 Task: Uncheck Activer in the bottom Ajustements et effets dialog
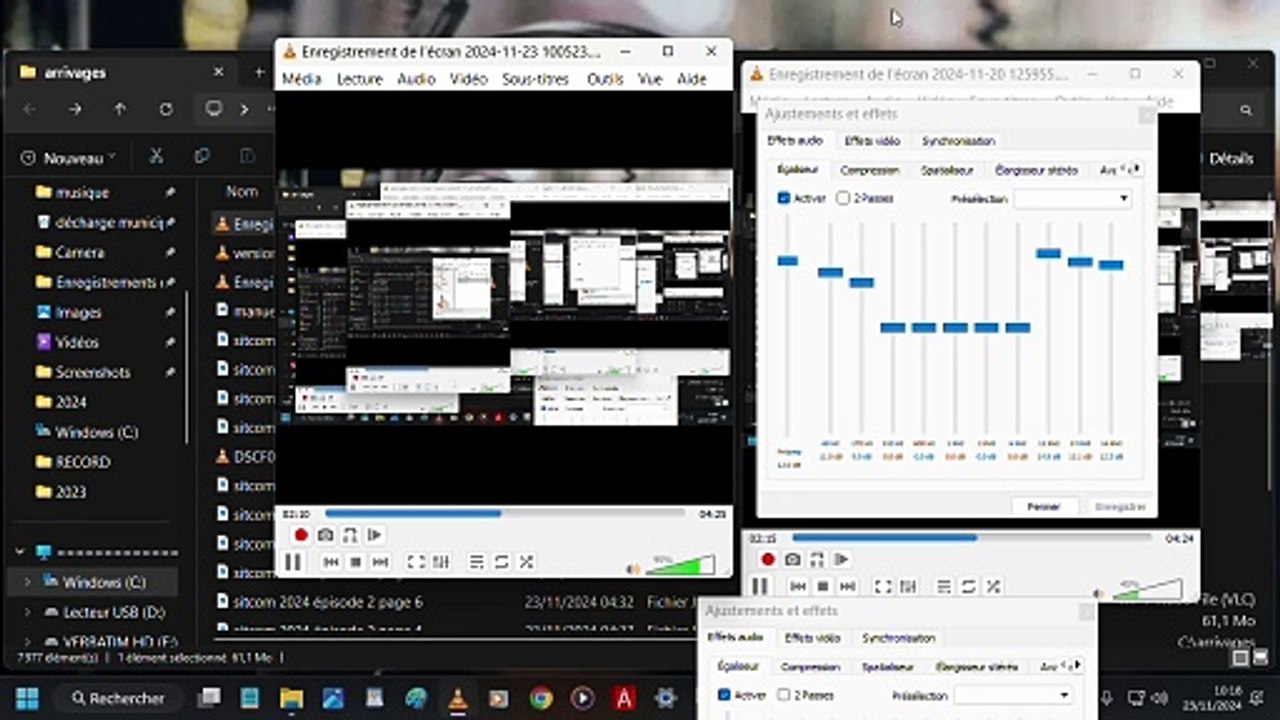724,695
